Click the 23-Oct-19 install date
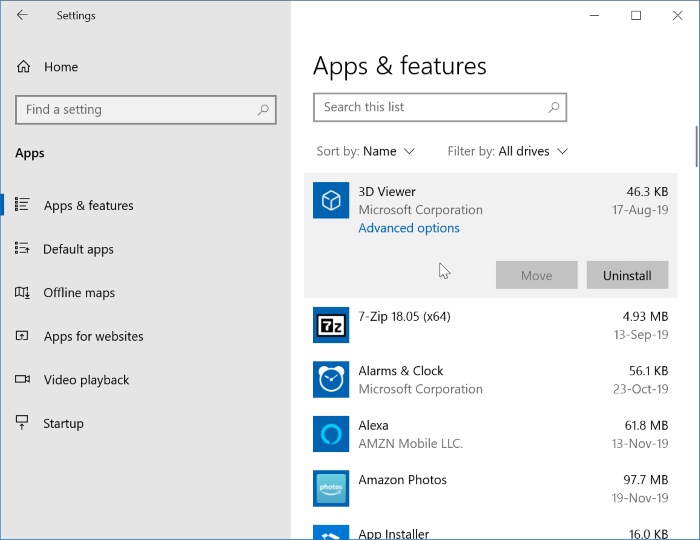The height and width of the screenshot is (540, 700). click(x=641, y=389)
